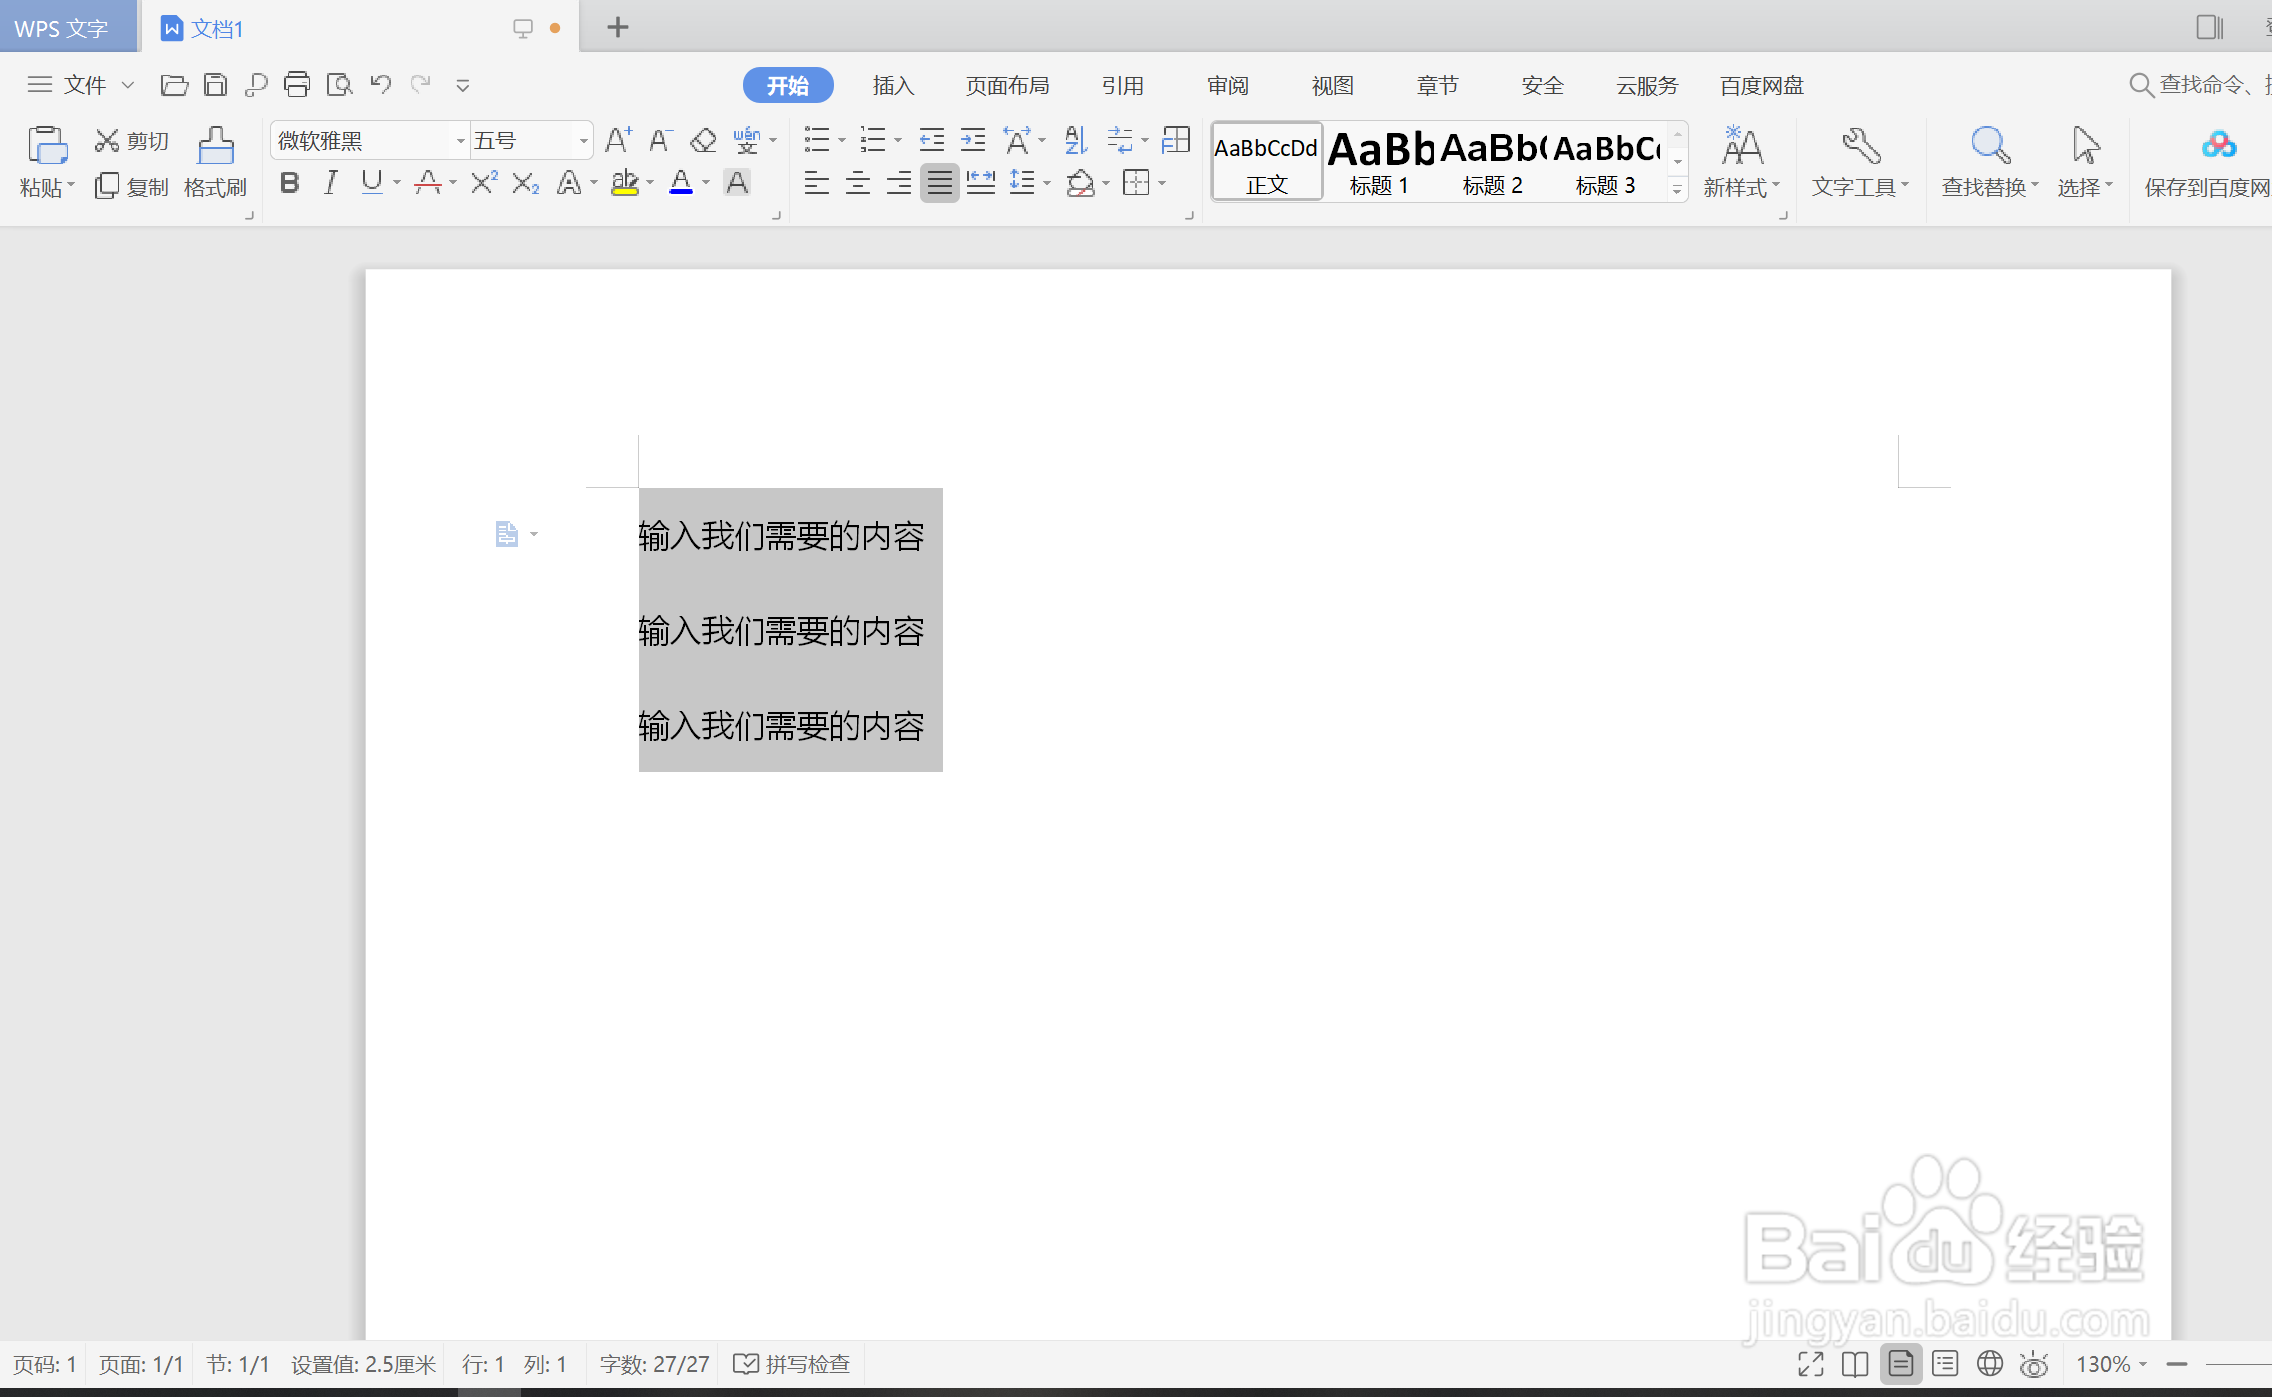This screenshot has height=1397, width=2272.
Task: Click the increase font size icon
Action: (618, 141)
